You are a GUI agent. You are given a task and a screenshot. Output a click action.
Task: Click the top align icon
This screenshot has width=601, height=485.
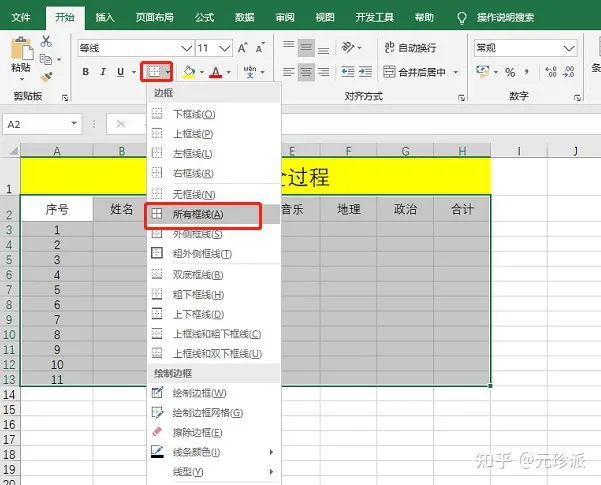point(289,44)
